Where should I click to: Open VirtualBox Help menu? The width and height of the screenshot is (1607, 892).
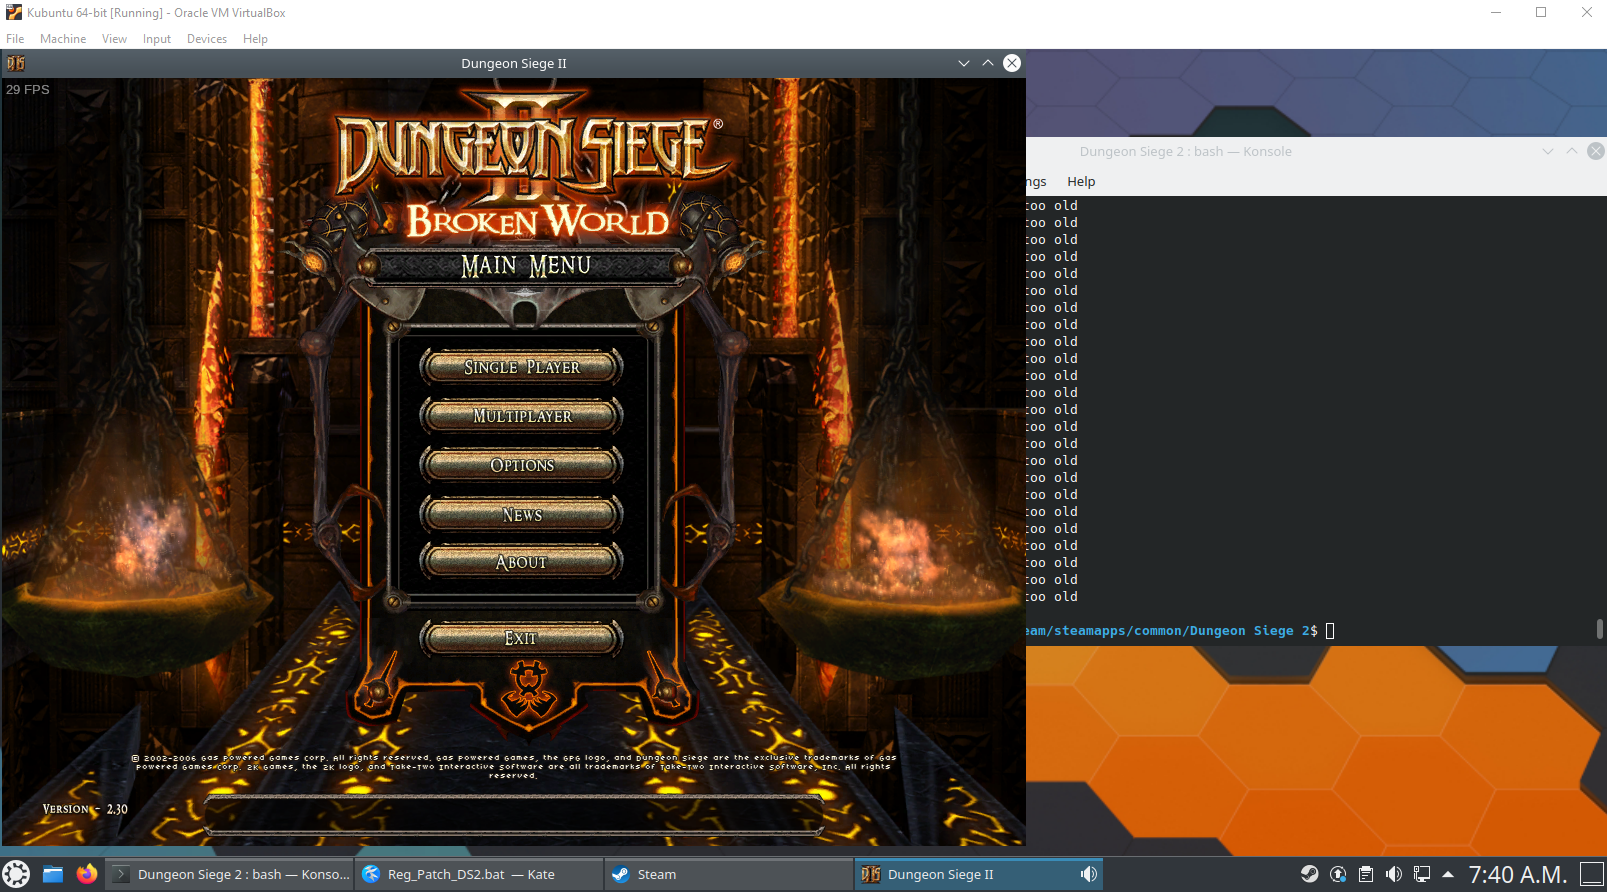(x=255, y=39)
